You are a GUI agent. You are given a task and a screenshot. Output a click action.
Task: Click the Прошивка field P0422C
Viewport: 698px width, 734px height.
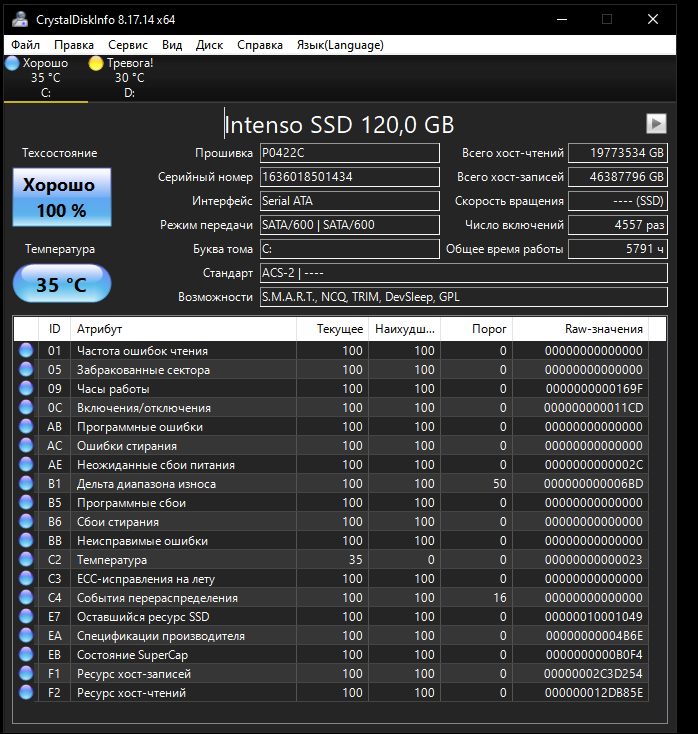click(x=350, y=153)
